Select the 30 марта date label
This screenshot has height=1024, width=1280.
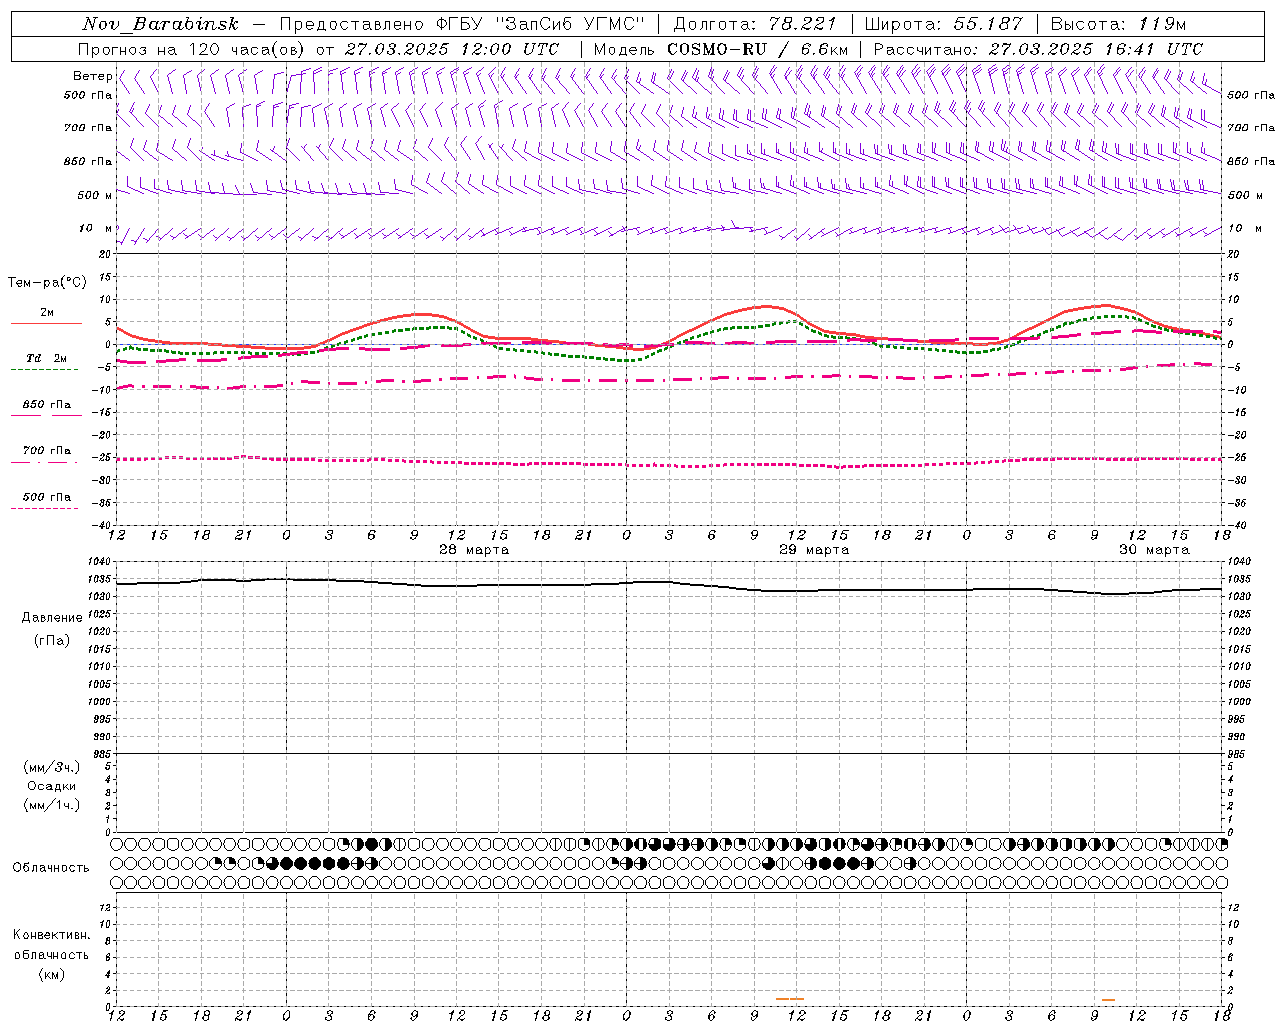pyautogui.click(x=1154, y=550)
